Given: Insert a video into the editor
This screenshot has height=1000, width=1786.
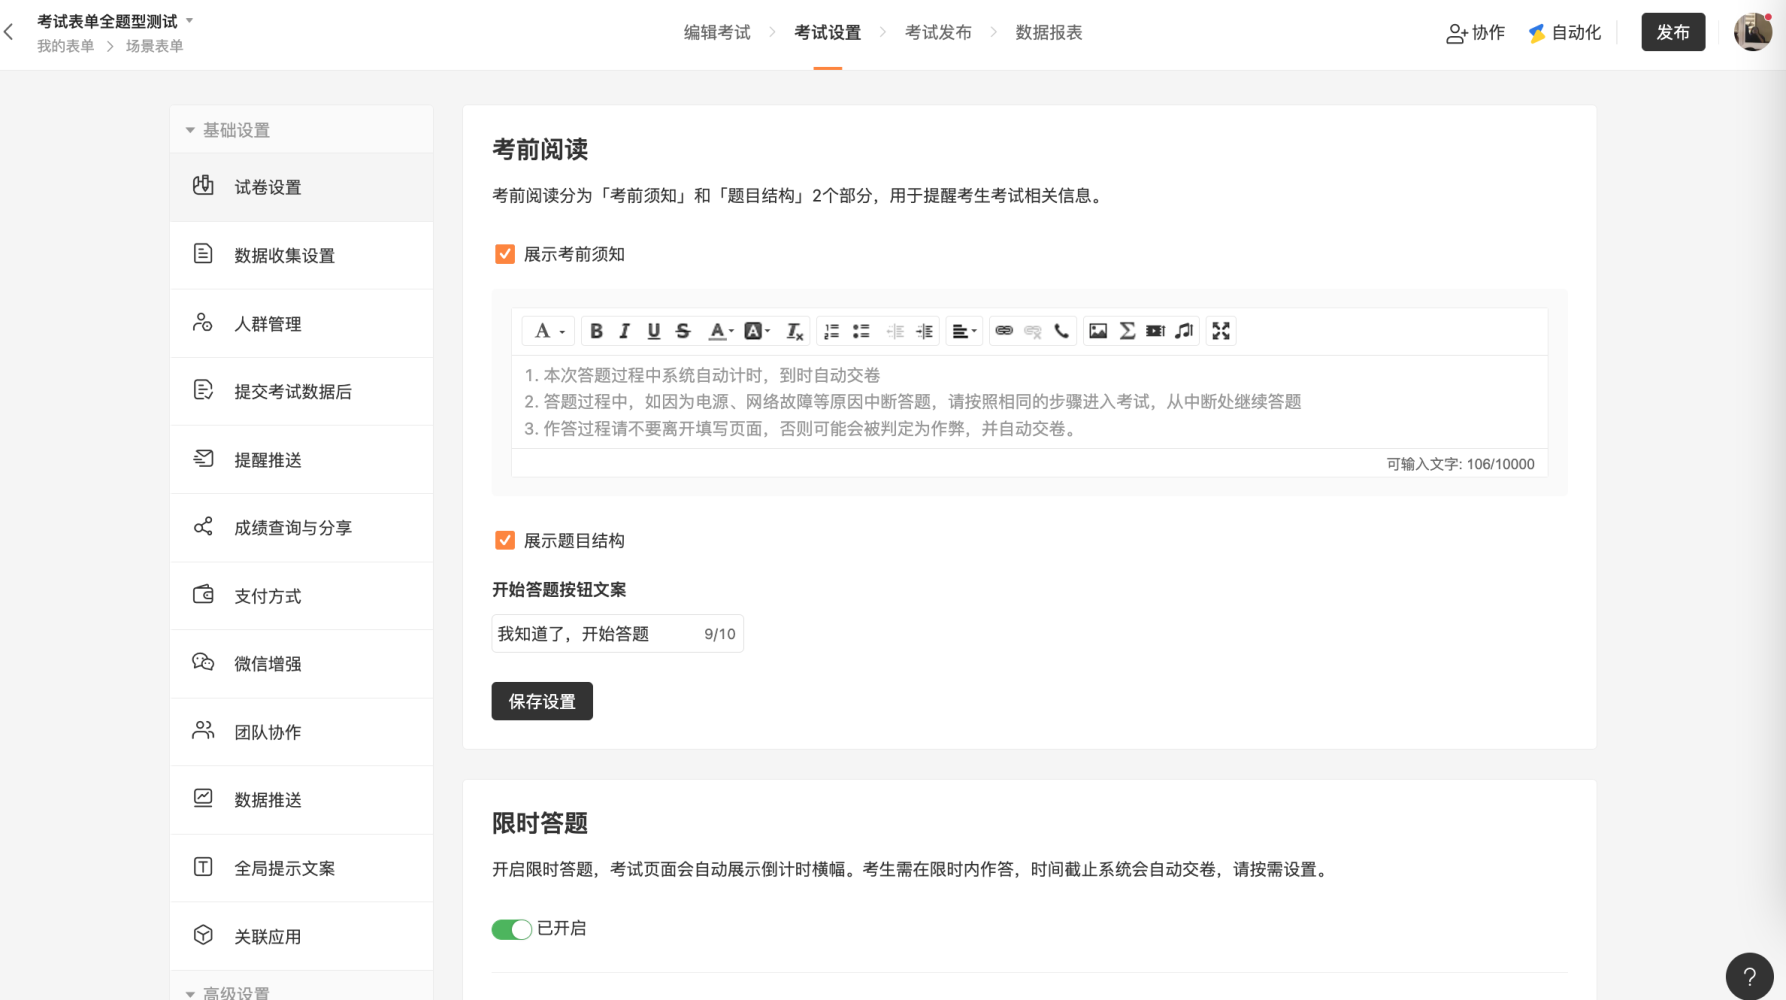Looking at the screenshot, I should (1156, 331).
